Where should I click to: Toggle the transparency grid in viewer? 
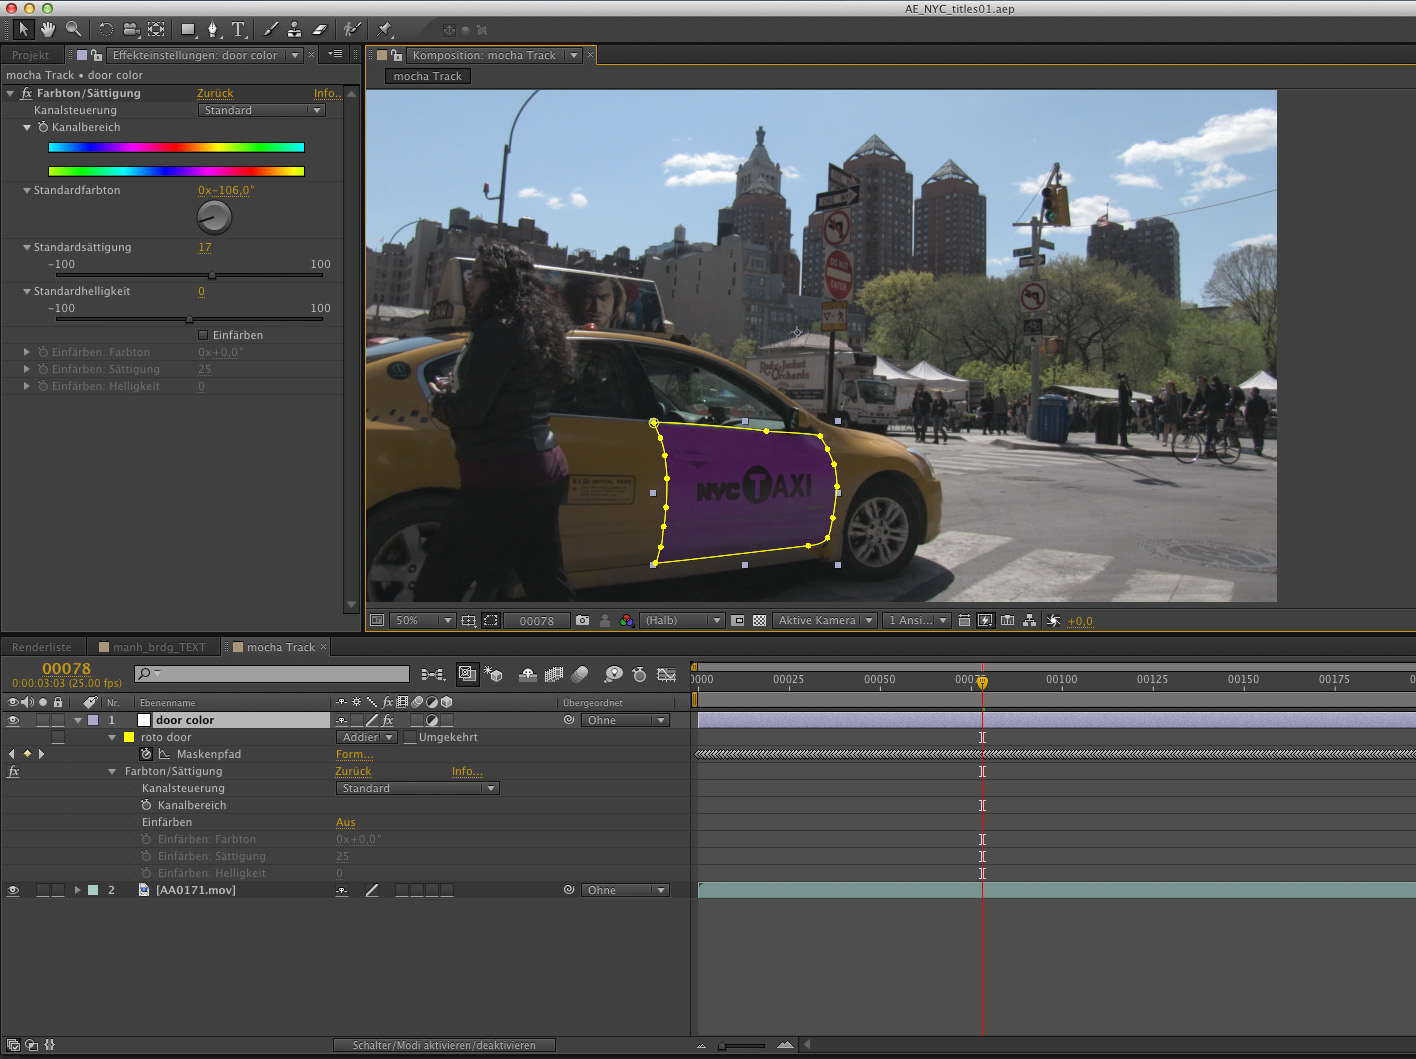coord(760,621)
